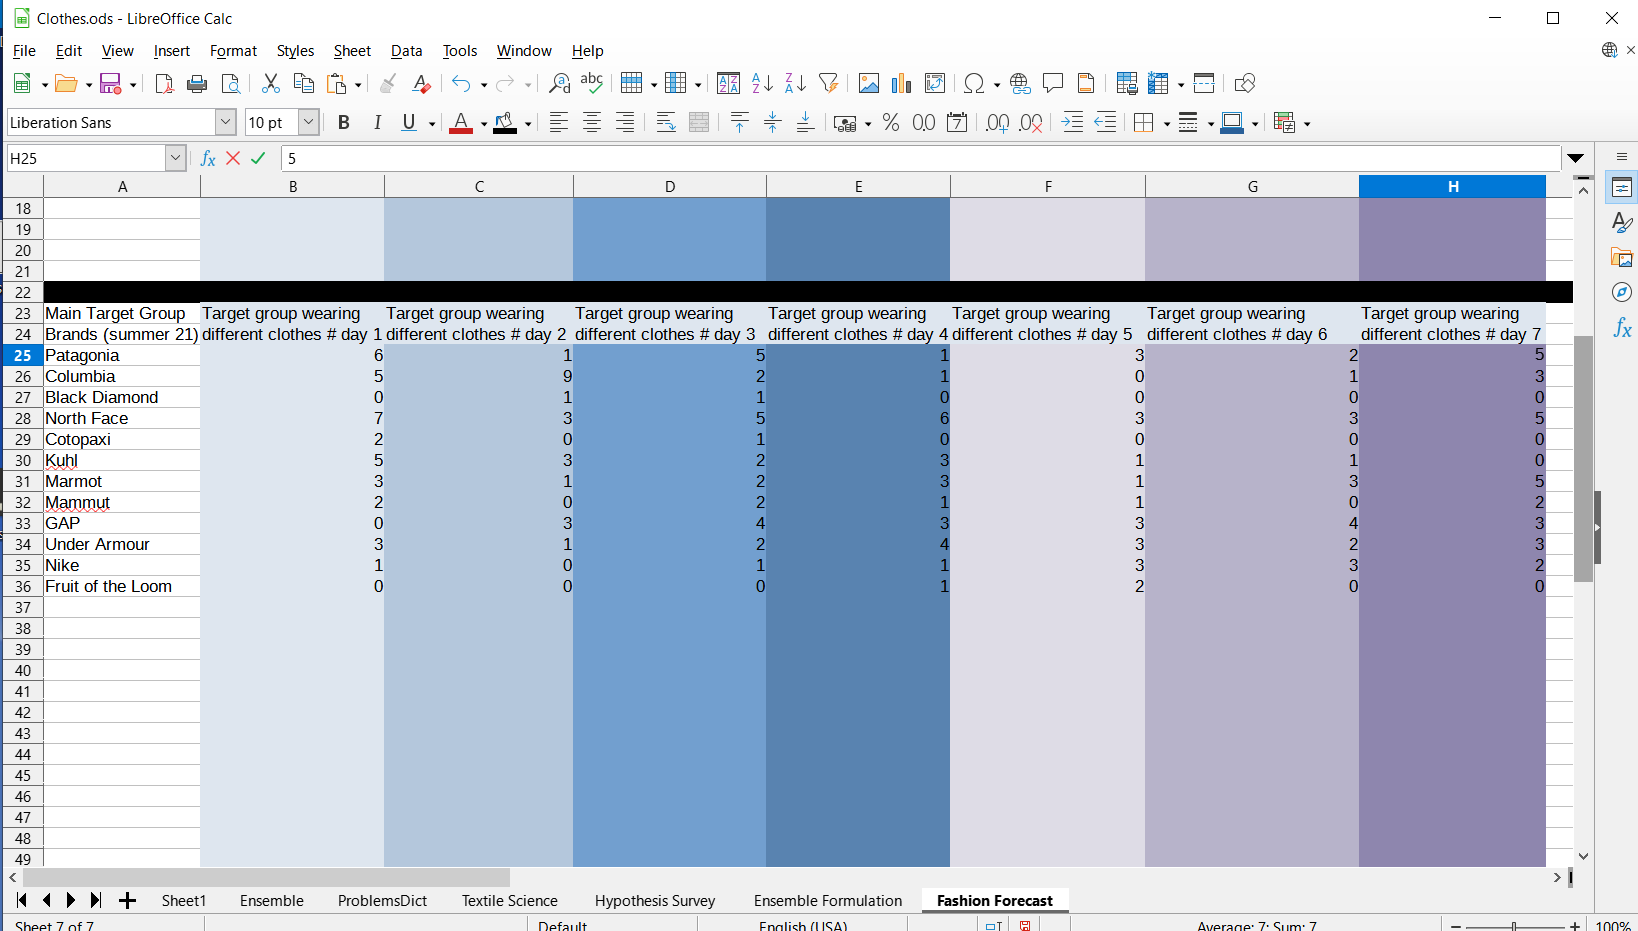Open the sidebar Styles panel

click(x=1622, y=223)
